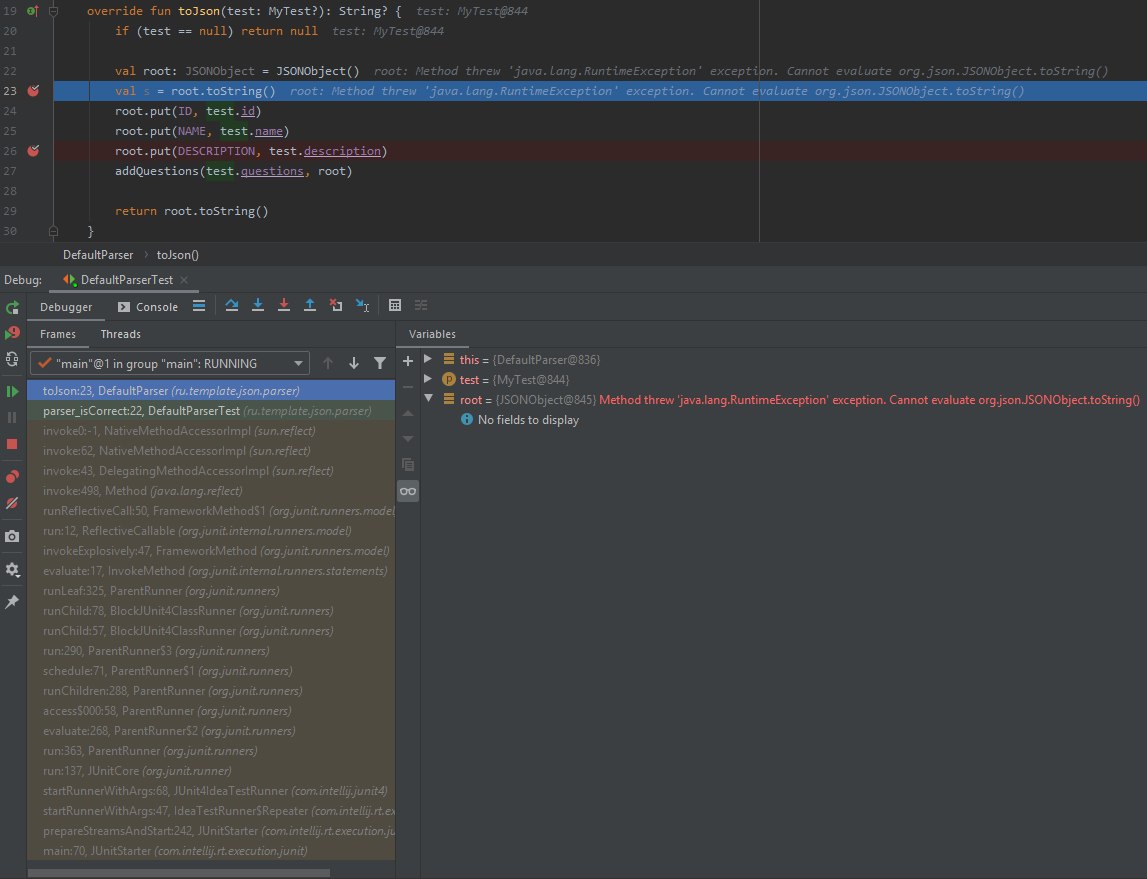This screenshot has width=1147, height=879.
Task: Expand the 'test' variable node
Action: tap(429, 379)
